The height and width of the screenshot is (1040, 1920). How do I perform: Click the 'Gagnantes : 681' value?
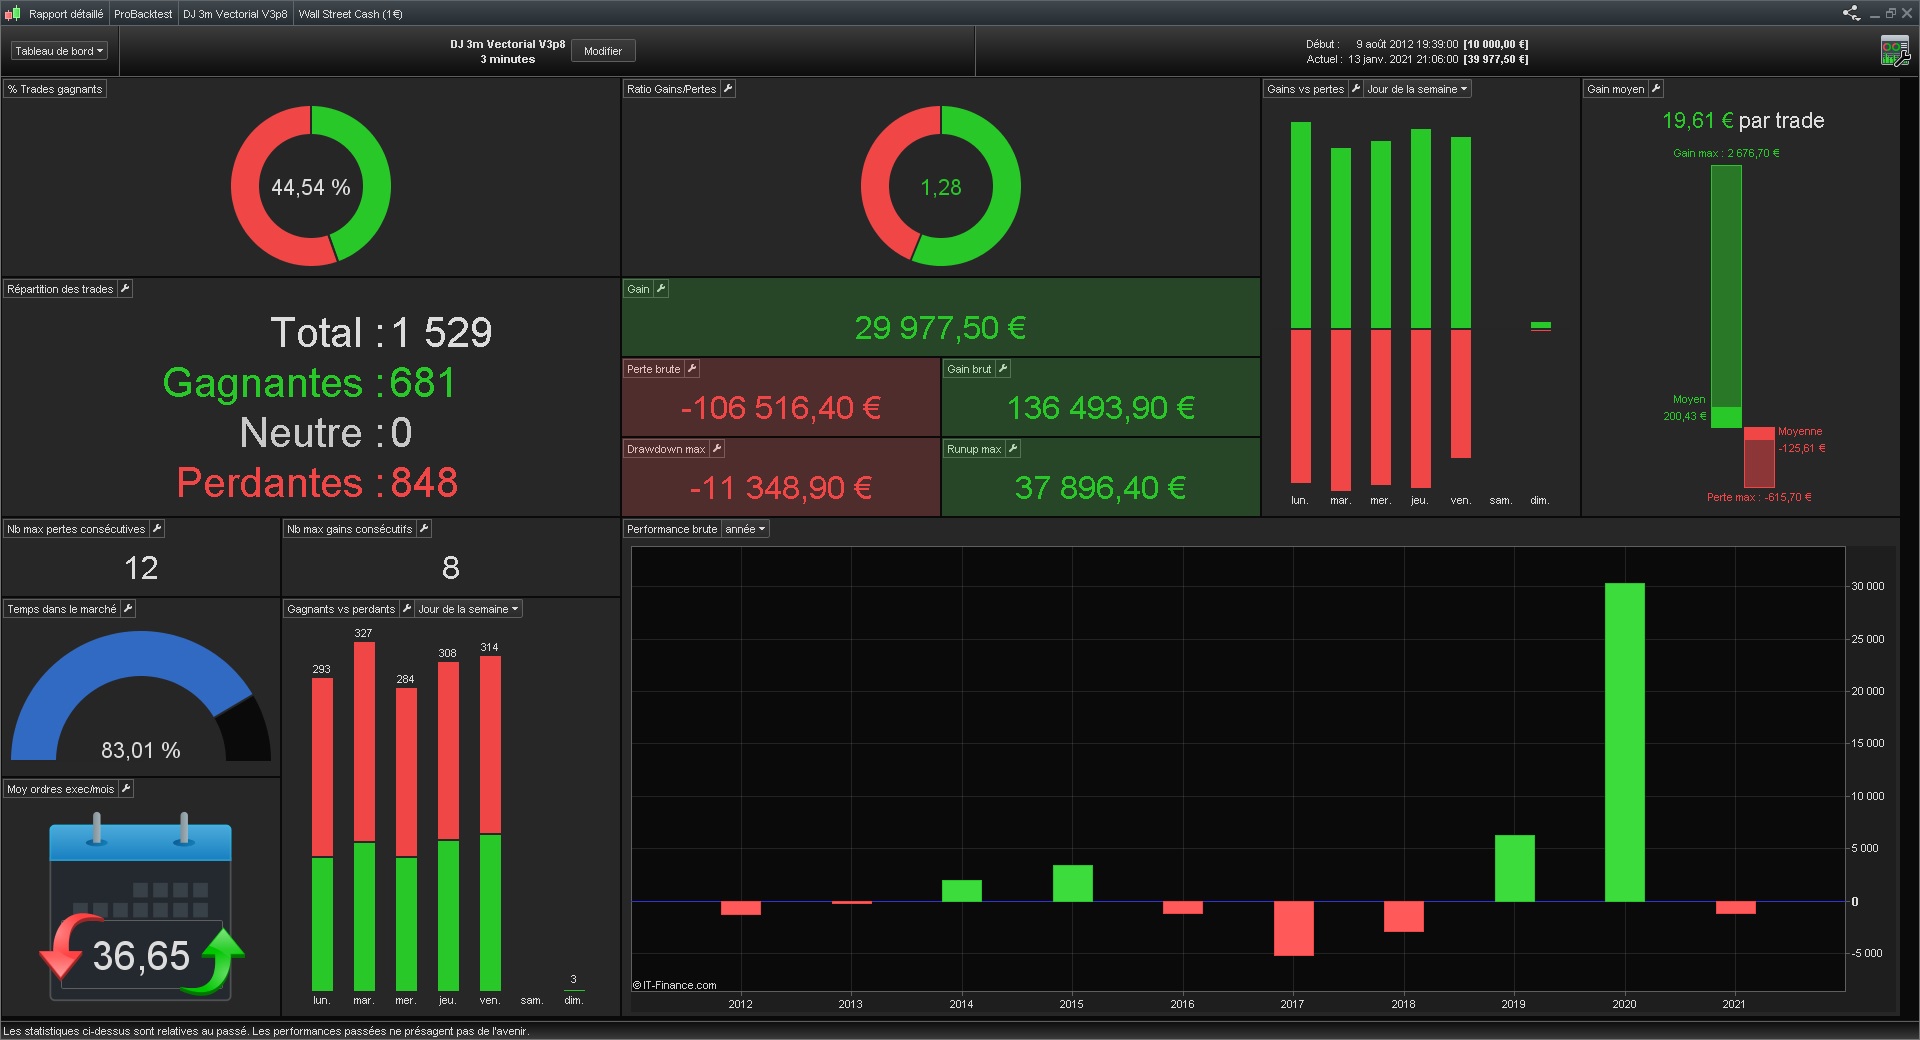(309, 383)
